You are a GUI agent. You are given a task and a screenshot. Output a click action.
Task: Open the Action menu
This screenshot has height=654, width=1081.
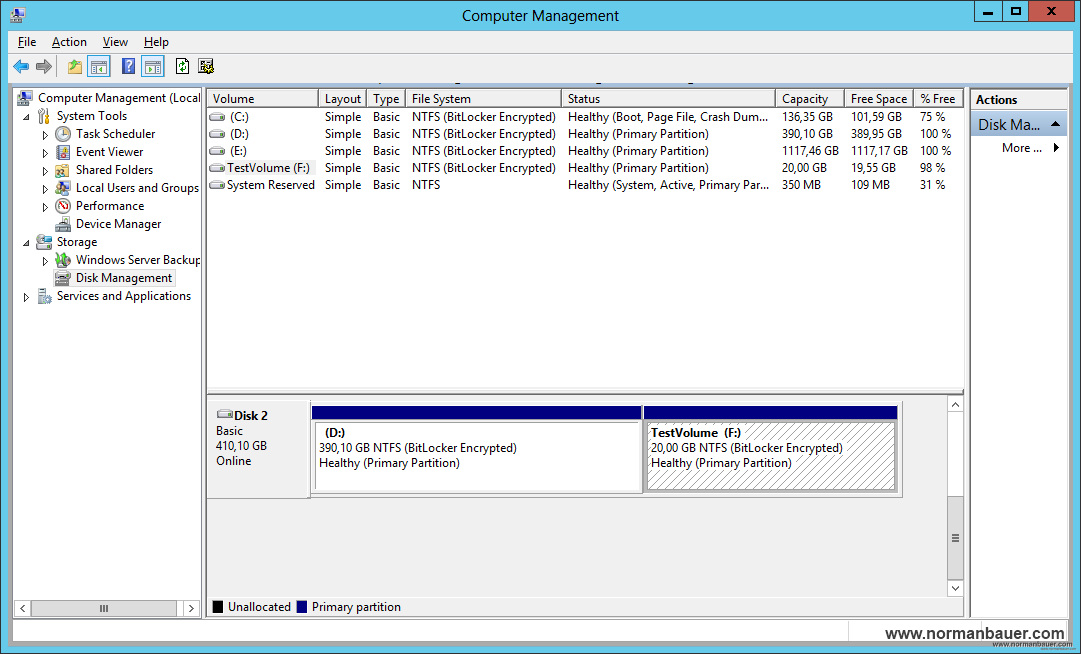click(69, 42)
